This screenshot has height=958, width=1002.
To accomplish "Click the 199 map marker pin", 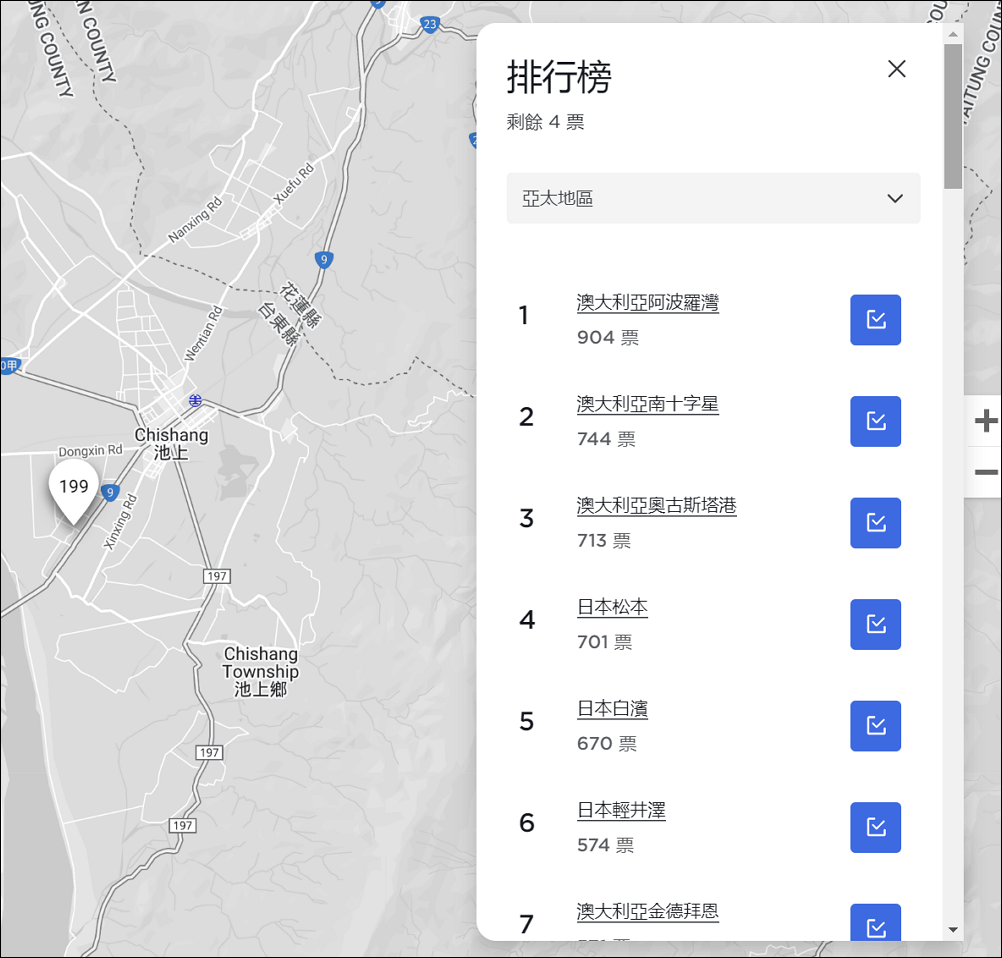I will (73, 491).
